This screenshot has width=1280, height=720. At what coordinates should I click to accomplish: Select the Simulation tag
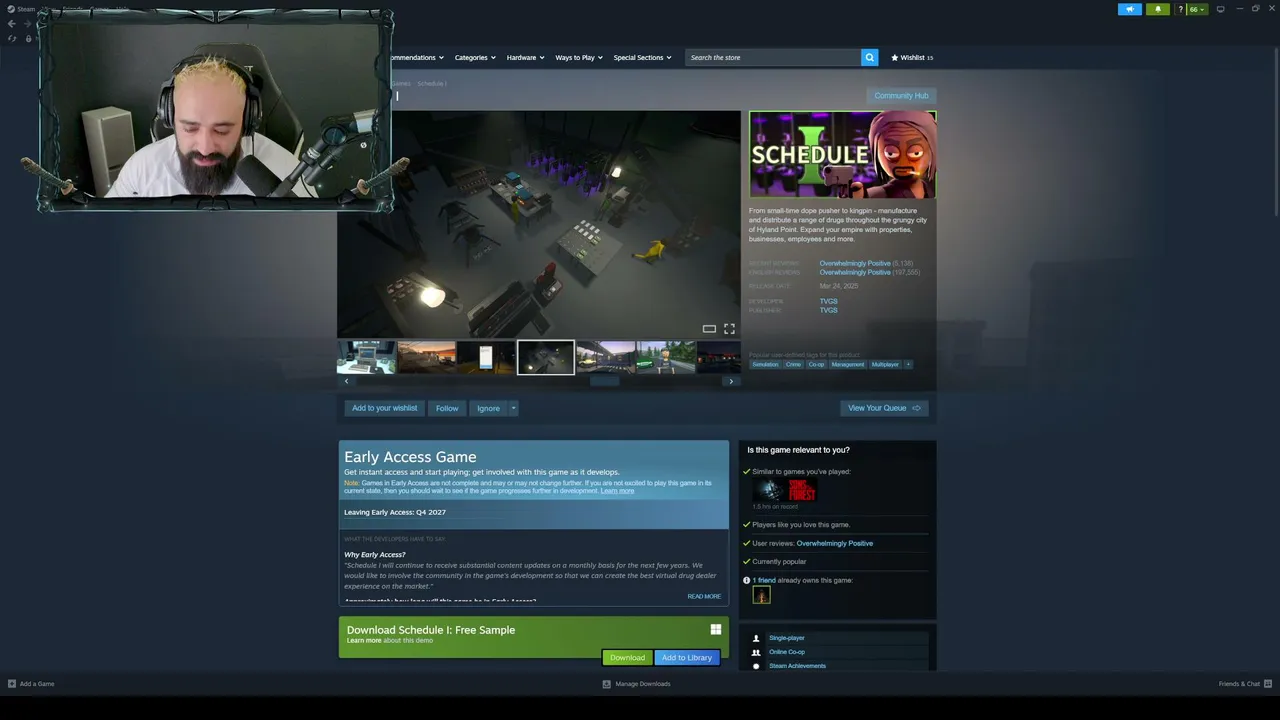(765, 364)
